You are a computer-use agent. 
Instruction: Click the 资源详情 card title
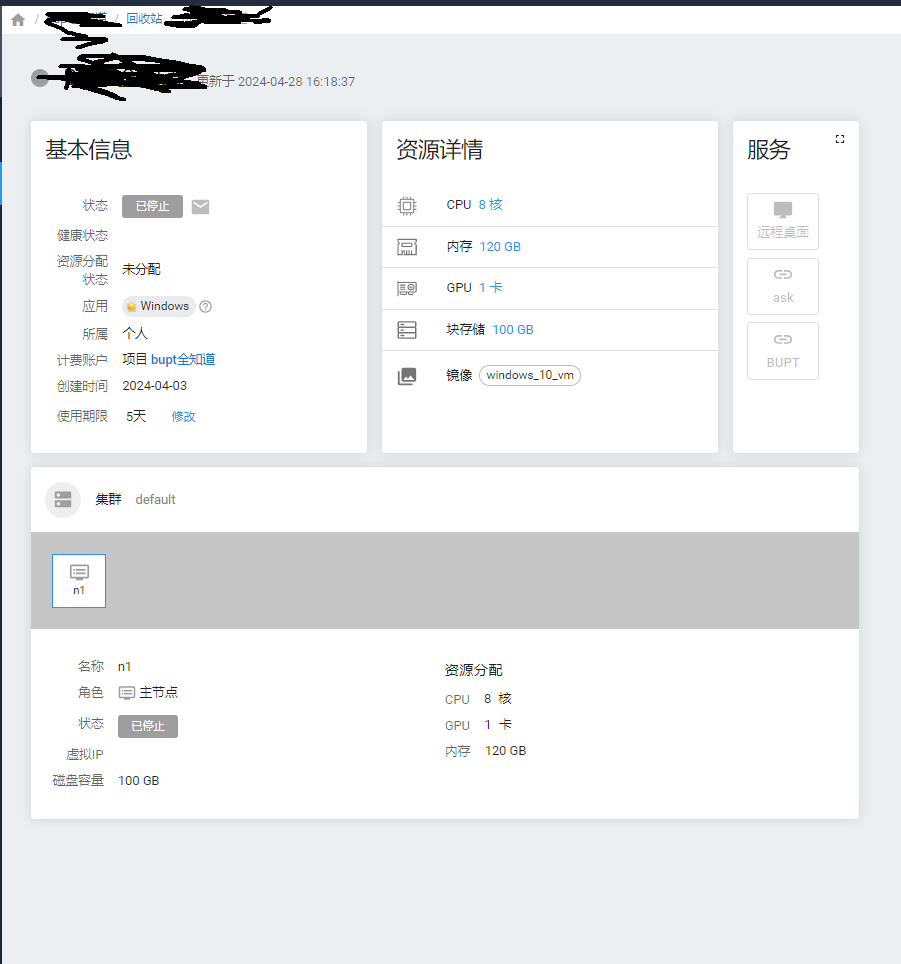(x=439, y=149)
